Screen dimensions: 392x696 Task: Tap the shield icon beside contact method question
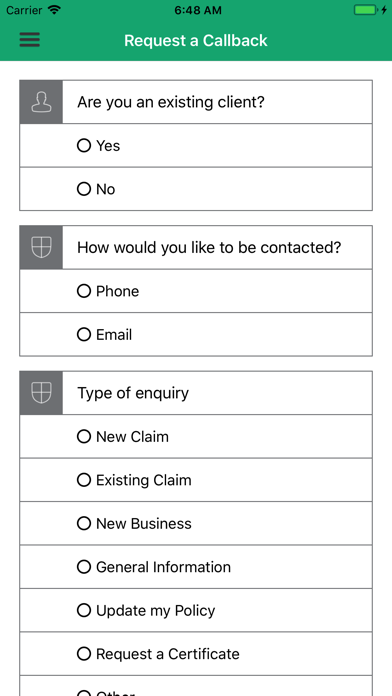[x=41, y=247]
